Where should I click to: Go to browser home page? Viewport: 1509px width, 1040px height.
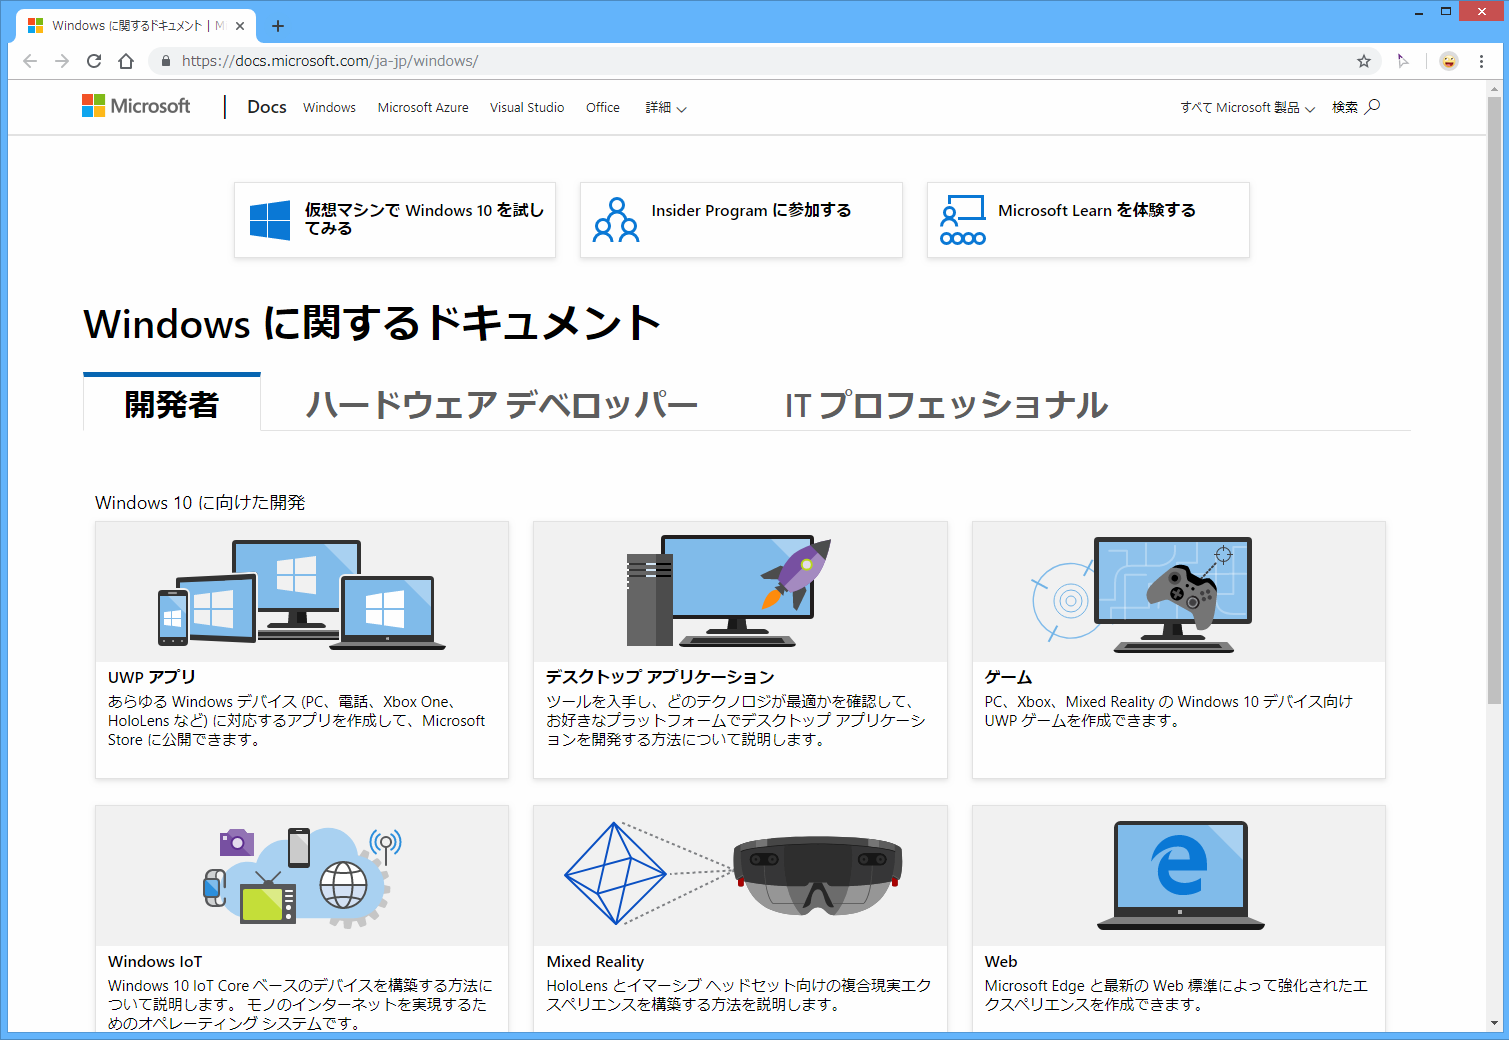[126, 61]
